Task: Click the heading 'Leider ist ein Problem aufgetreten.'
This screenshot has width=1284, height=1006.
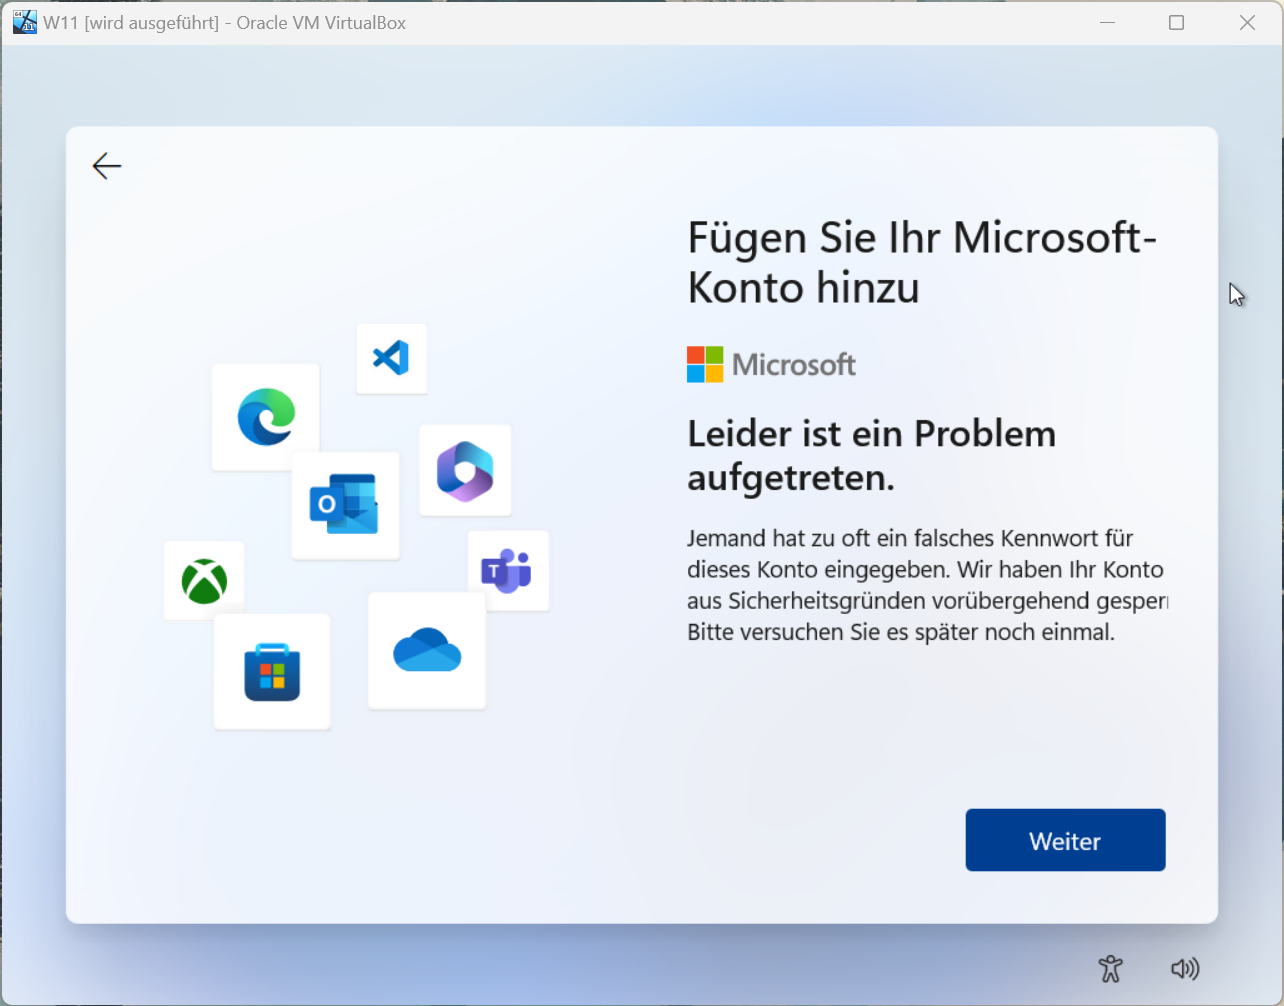Action: pyautogui.click(x=871, y=455)
